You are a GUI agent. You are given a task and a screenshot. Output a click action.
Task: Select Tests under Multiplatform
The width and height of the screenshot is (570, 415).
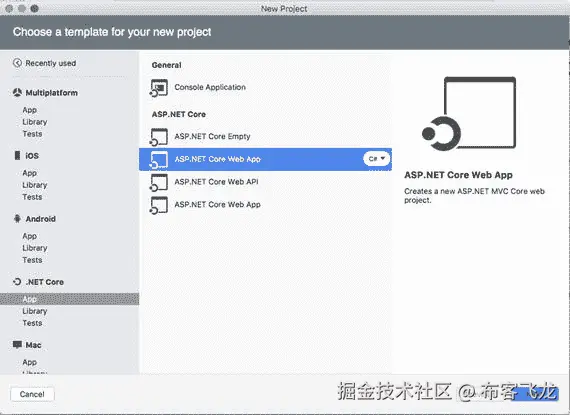32,134
